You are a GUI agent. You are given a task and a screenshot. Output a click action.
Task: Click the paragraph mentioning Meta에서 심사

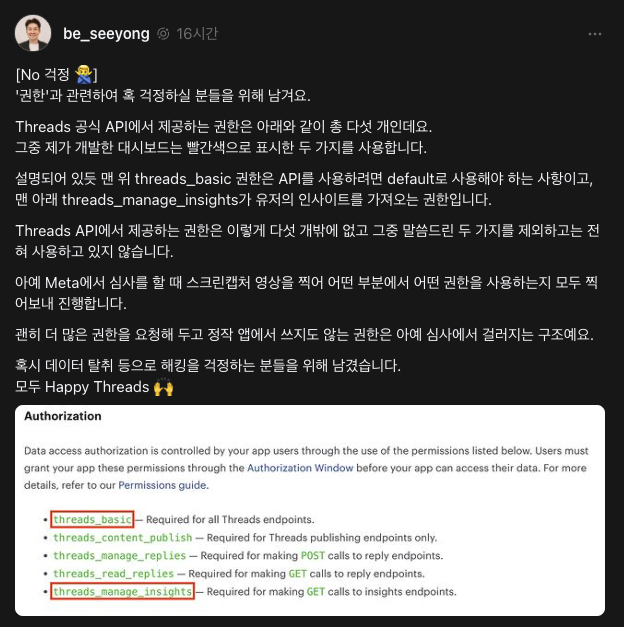click(306, 293)
